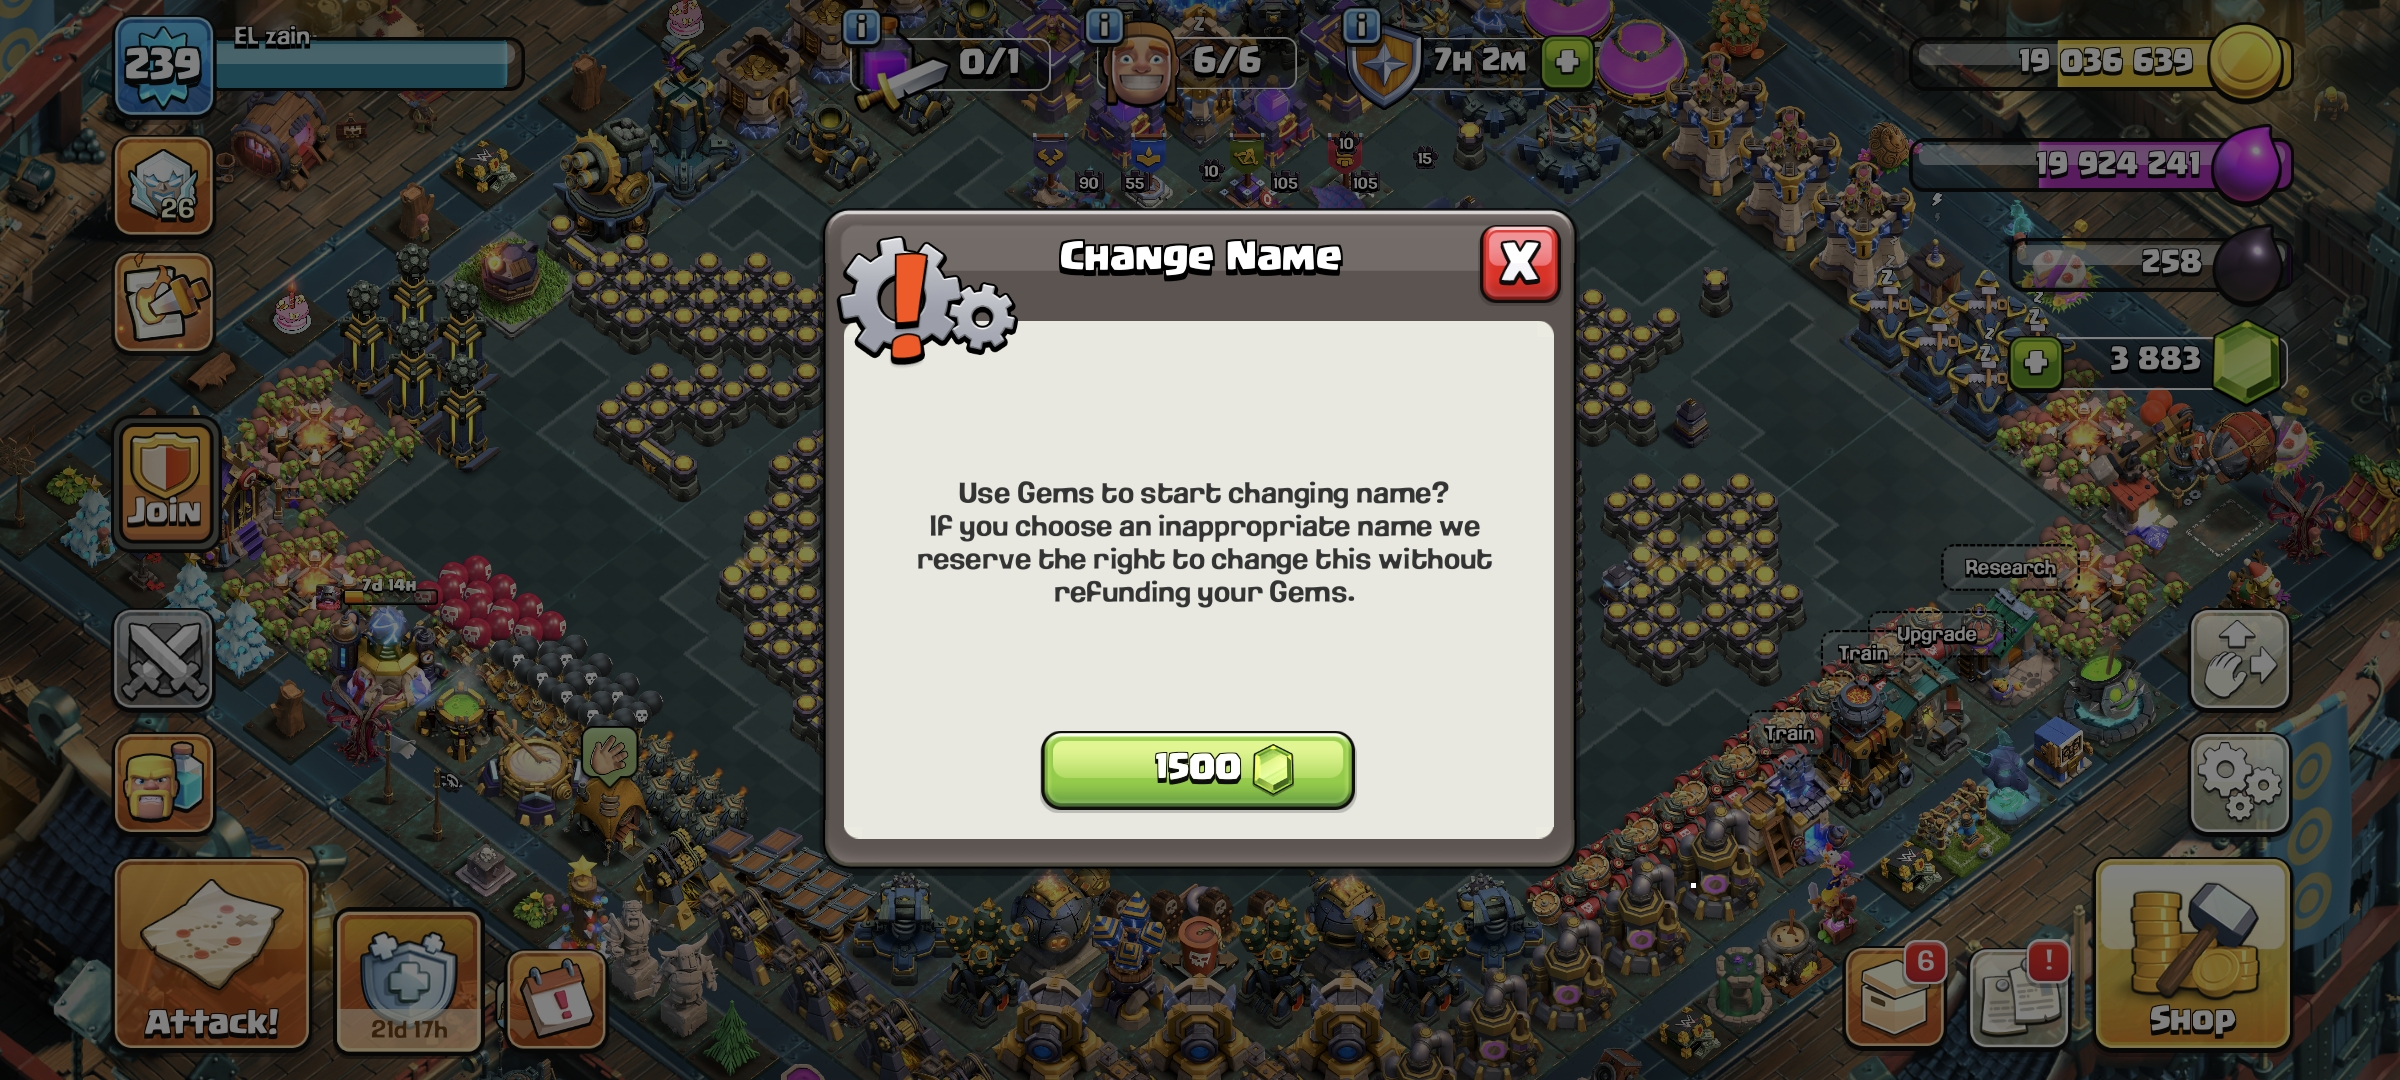Show builder info for 6/6 counter
Screen dimensions: 2400x1080
pyautogui.click(x=1104, y=26)
